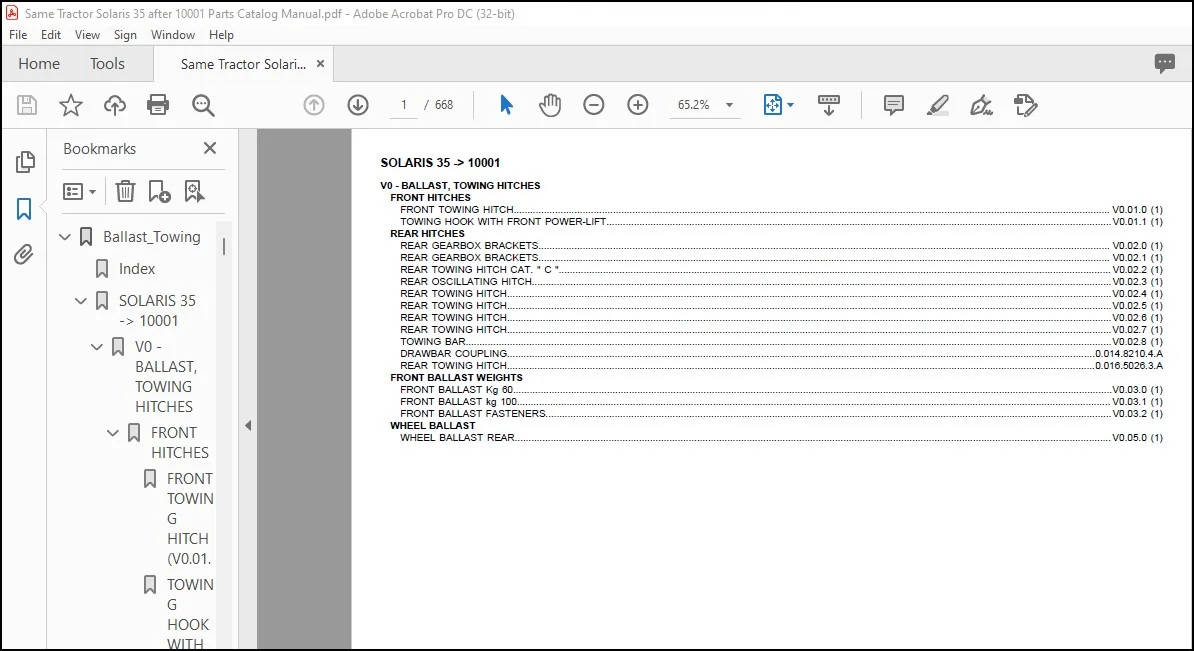Open the Index bookmark

[x=136, y=269]
